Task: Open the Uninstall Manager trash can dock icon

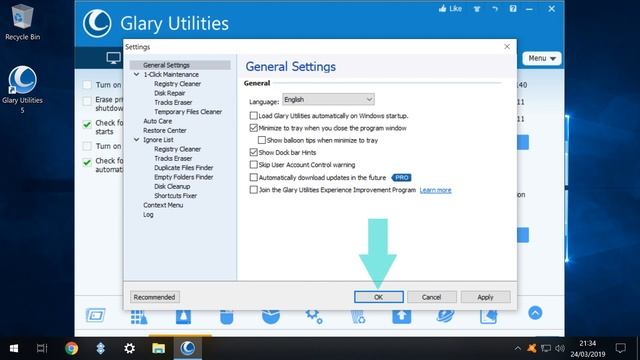Action: point(227,317)
